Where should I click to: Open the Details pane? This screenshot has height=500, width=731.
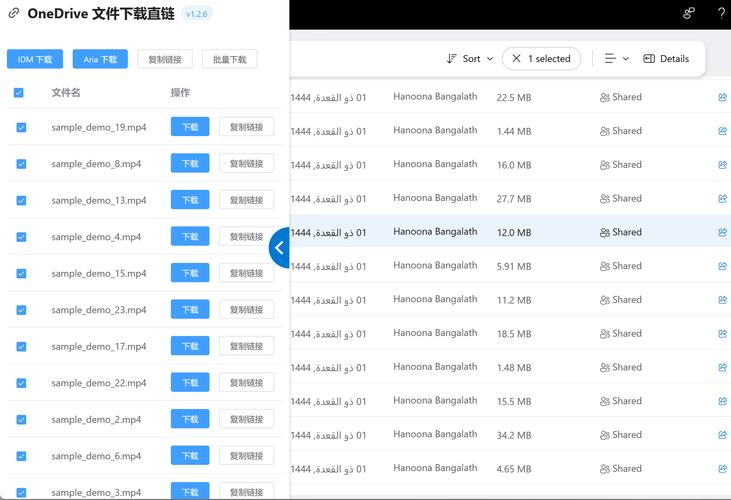click(666, 59)
